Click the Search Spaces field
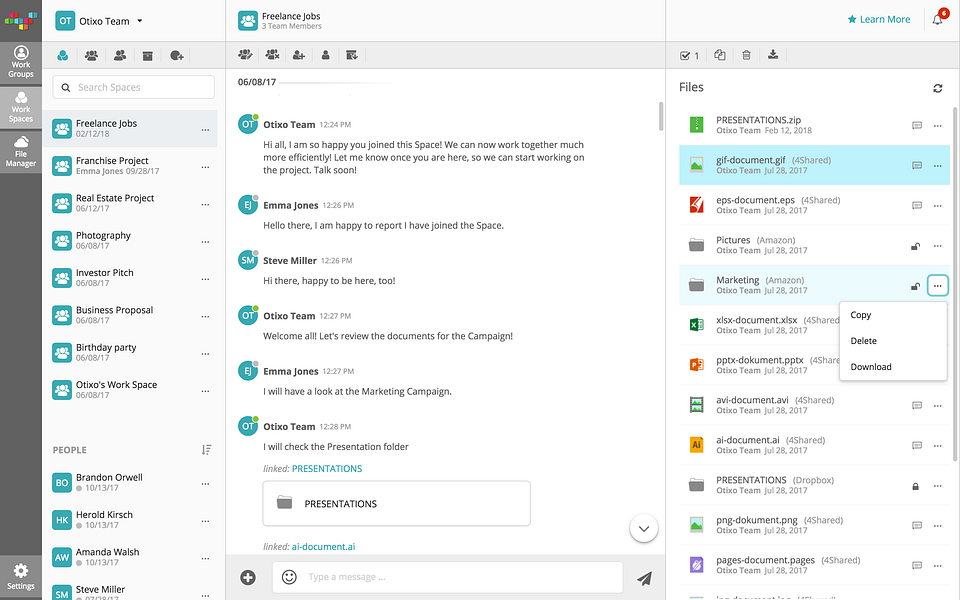 pyautogui.click(x=133, y=88)
